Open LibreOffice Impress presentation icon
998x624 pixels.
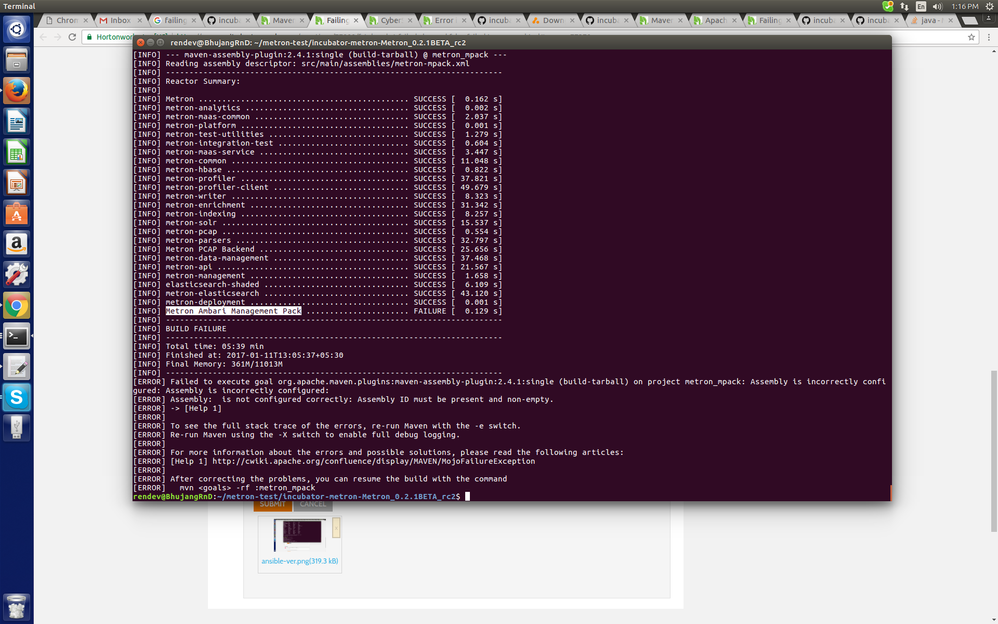(x=17, y=183)
